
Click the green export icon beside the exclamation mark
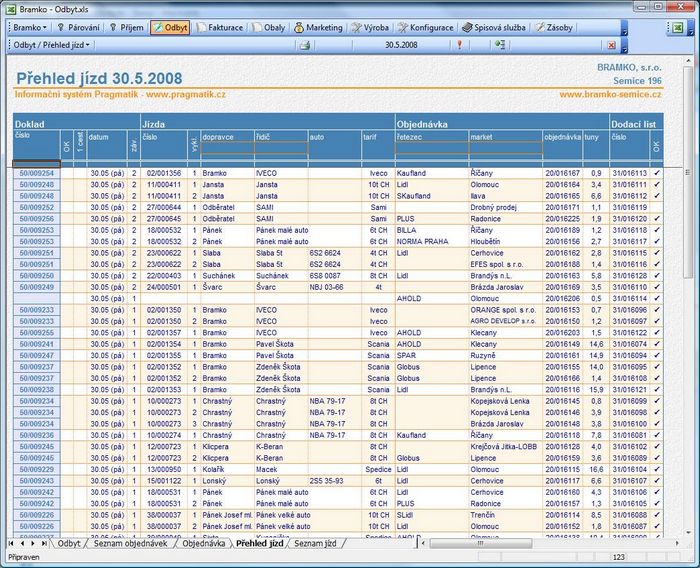[x=500, y=45]
